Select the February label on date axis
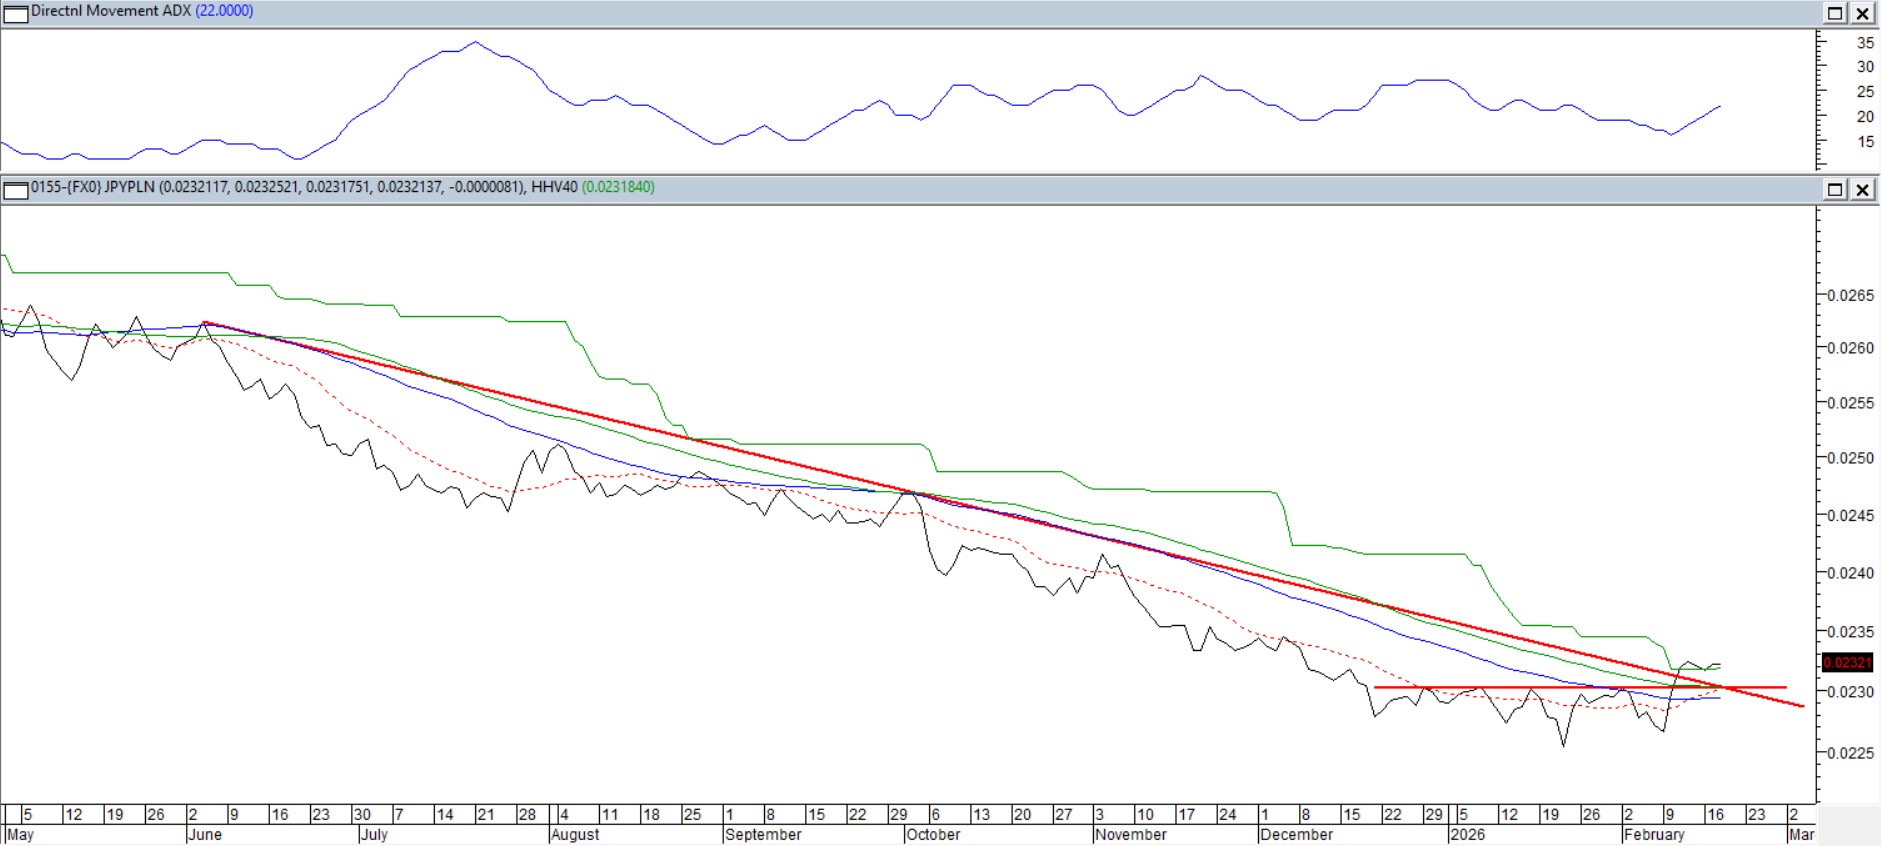1881x846 pixels. pyautogui.click(x=1654, y=835)
